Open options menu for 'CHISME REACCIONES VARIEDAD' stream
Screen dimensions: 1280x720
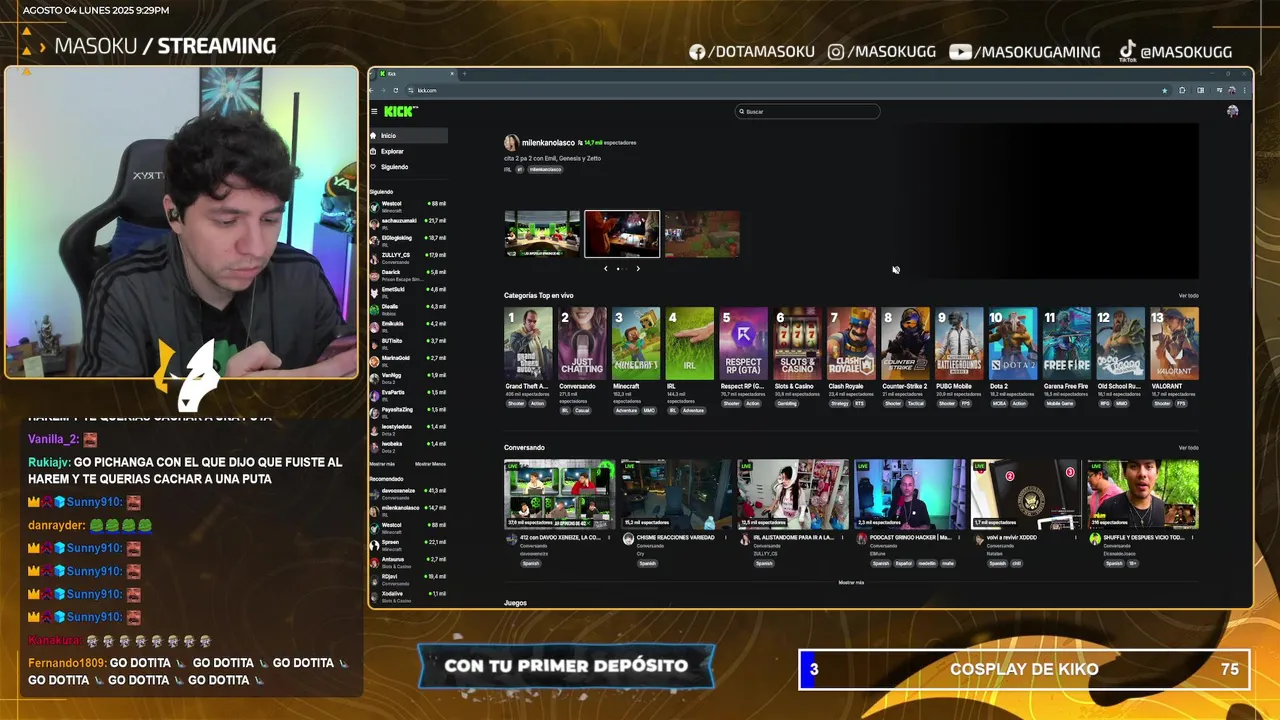point(728,538)
